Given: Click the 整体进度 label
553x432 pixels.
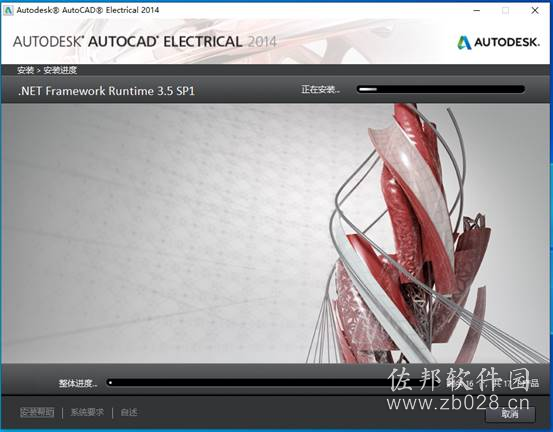Looking at the screenshot, I should [78, 383].
